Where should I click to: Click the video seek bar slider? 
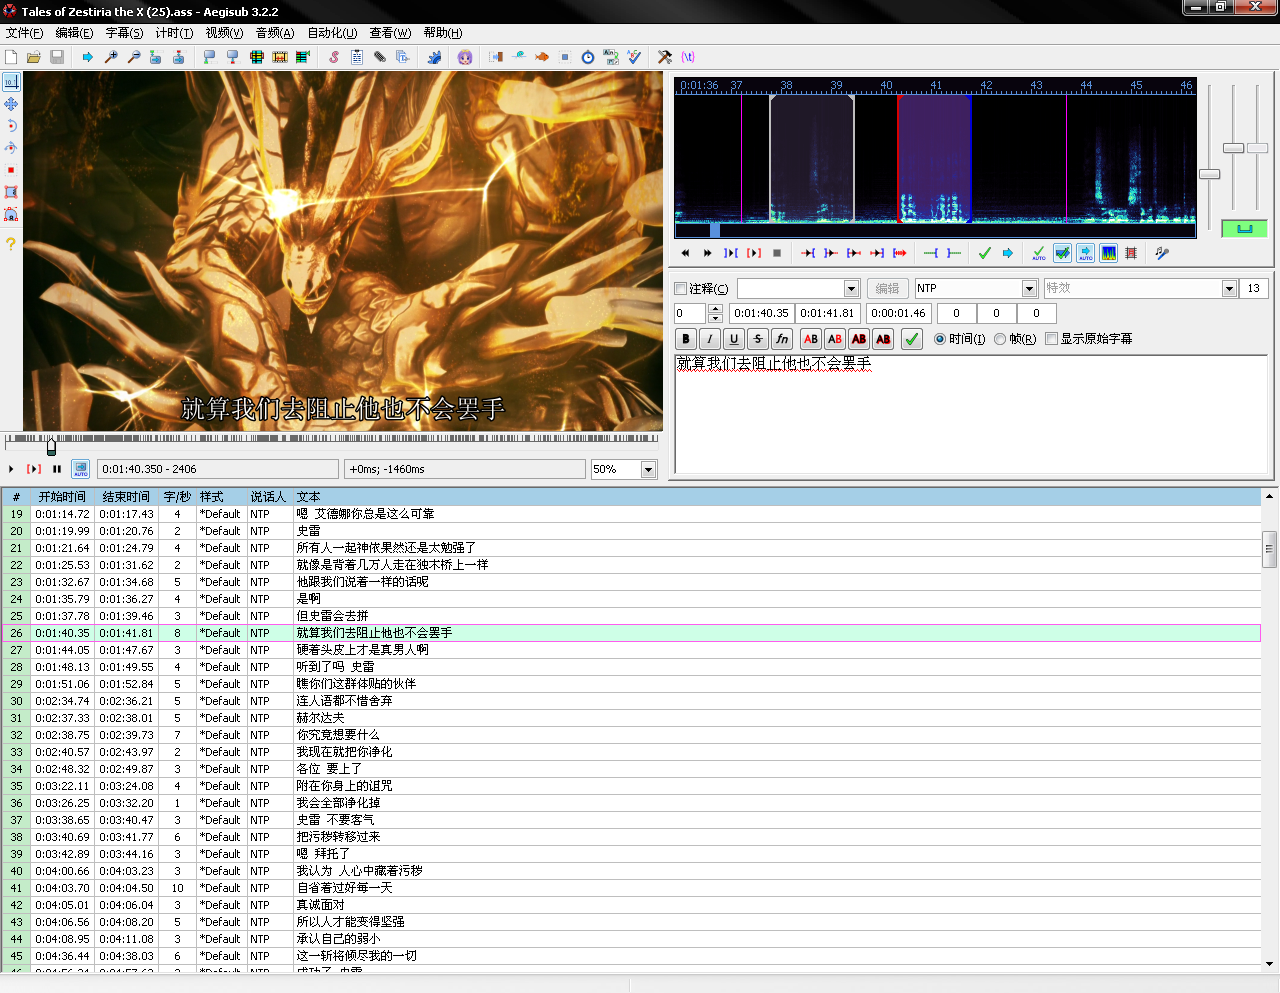(x=332, y=446)
